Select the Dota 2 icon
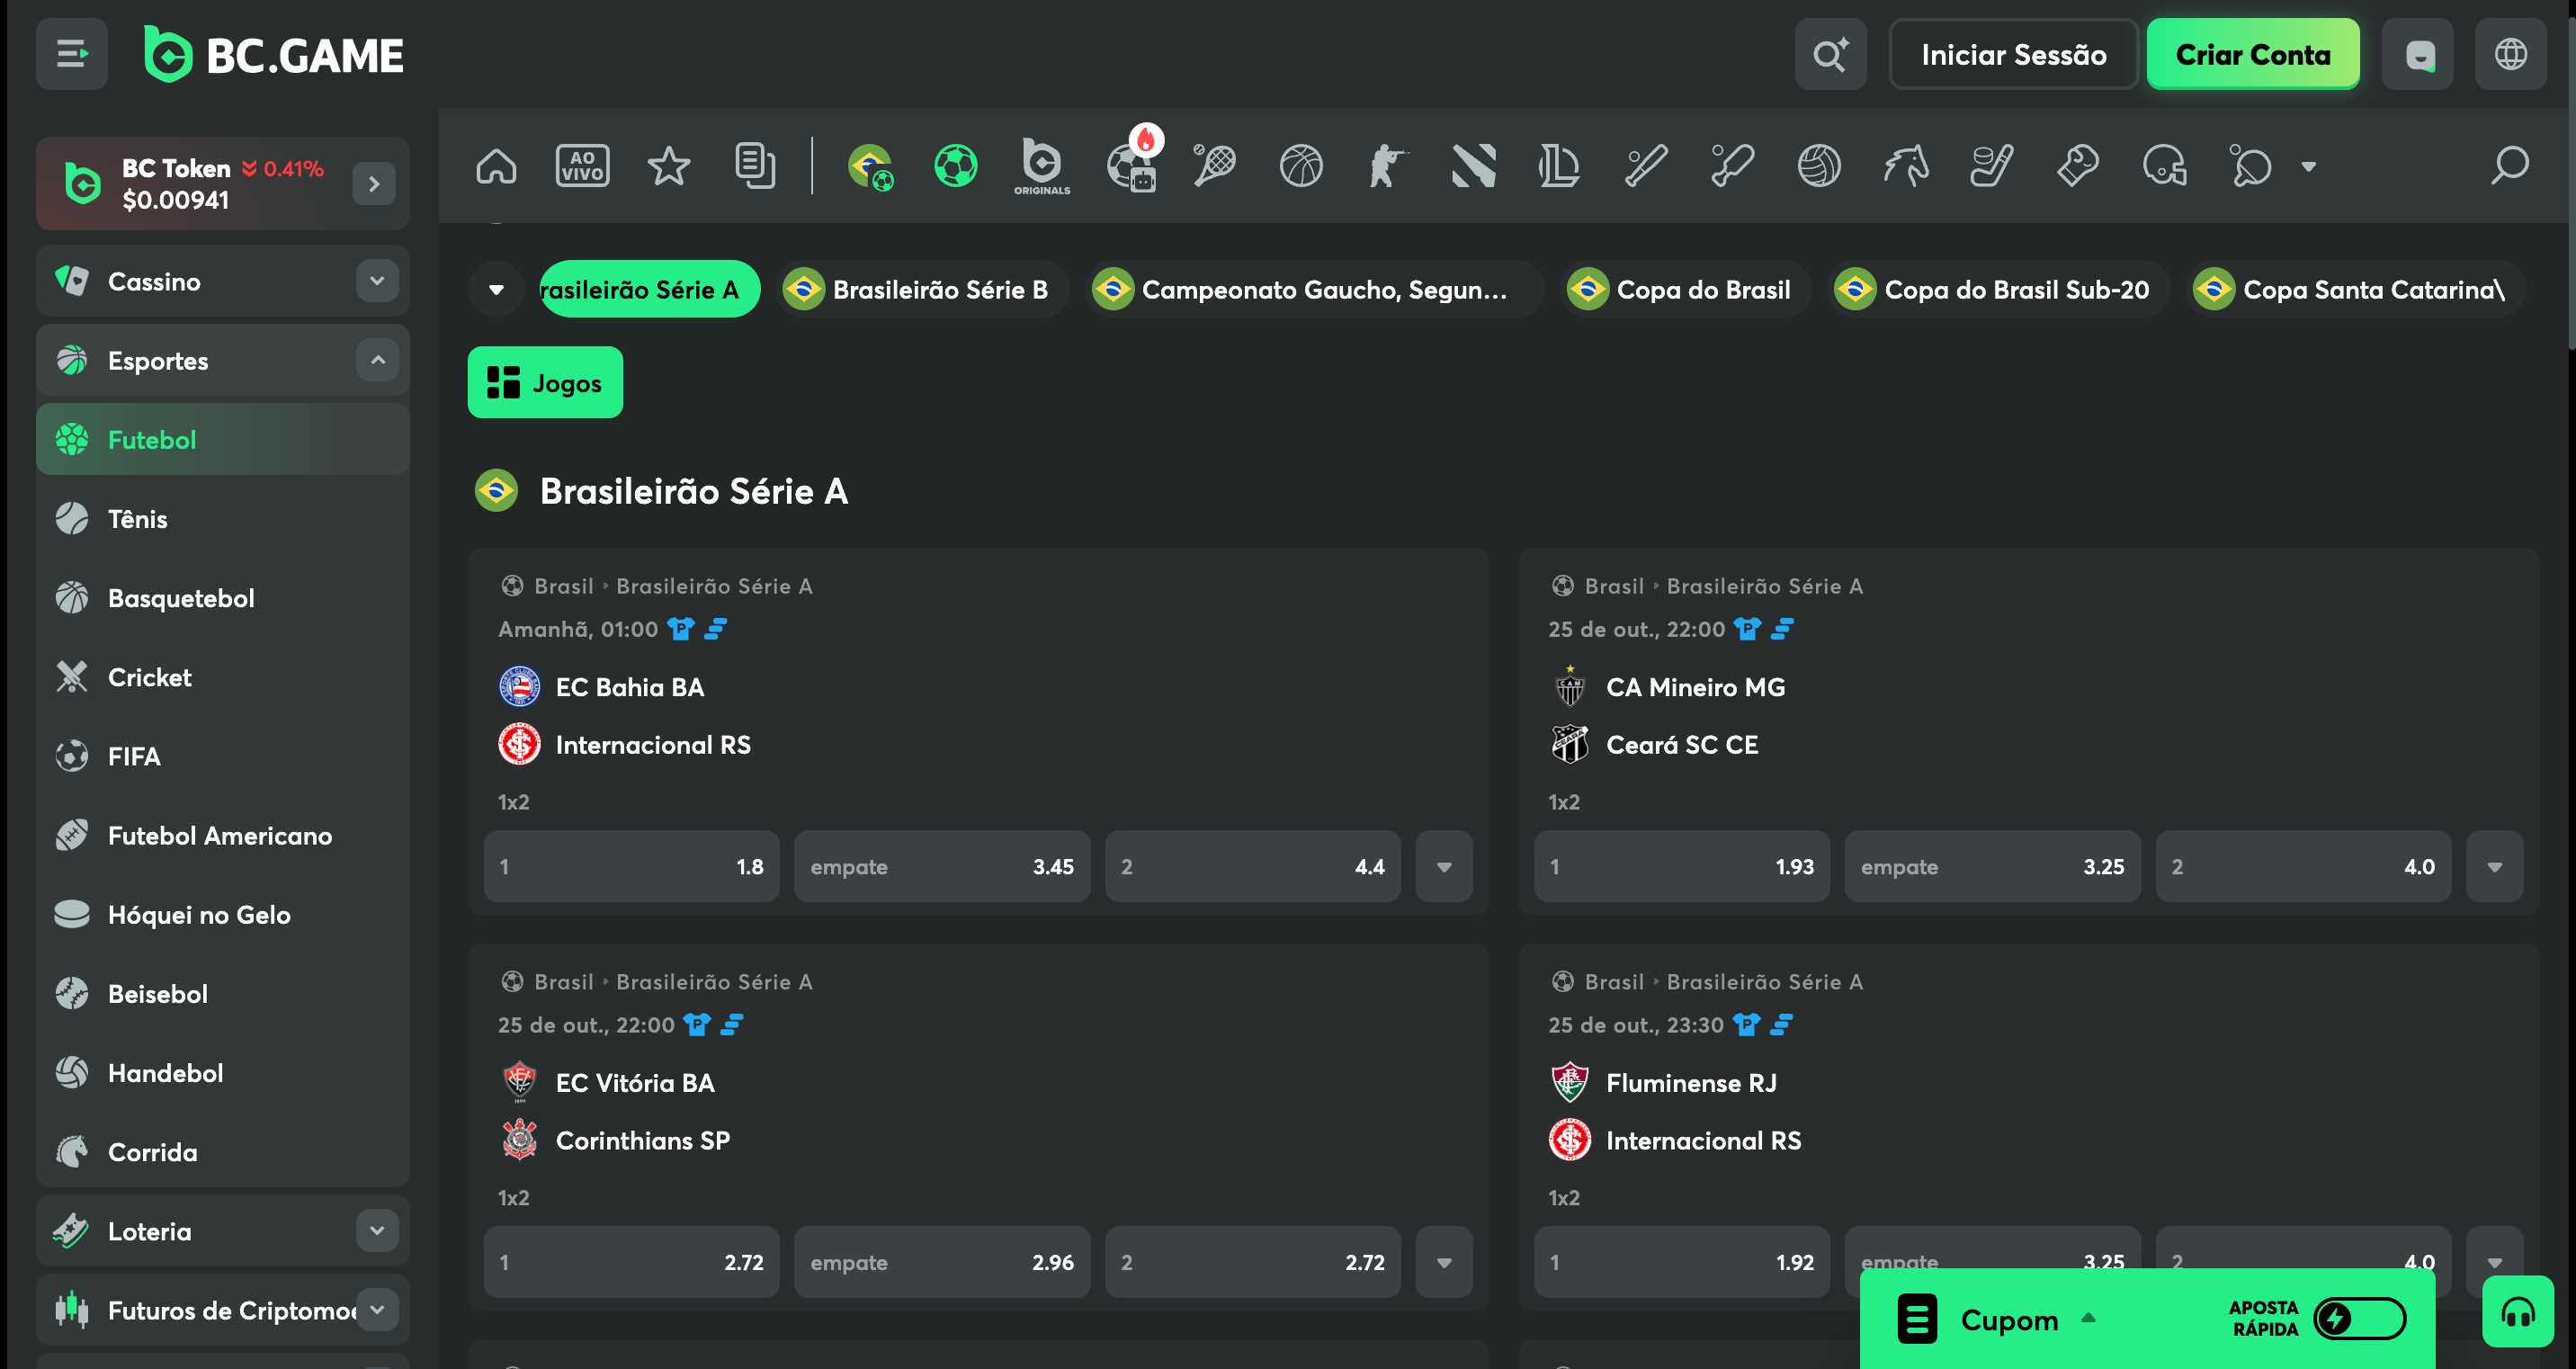This screenshot has height=1369, width=2576. pos(1473,166)
